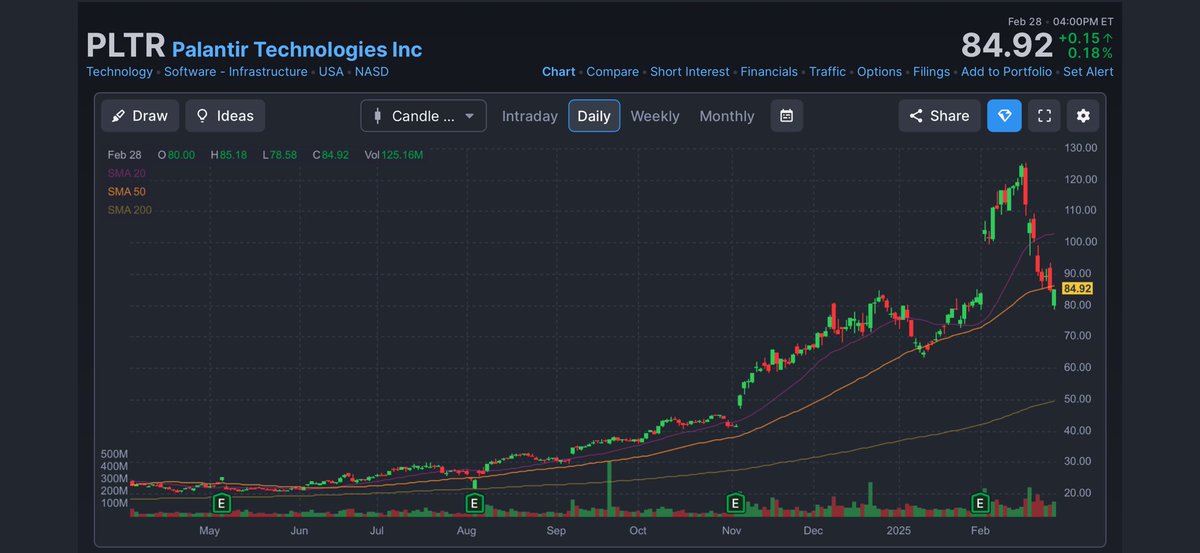
Task: Open the Ideas panel
Action: (226, 116)
